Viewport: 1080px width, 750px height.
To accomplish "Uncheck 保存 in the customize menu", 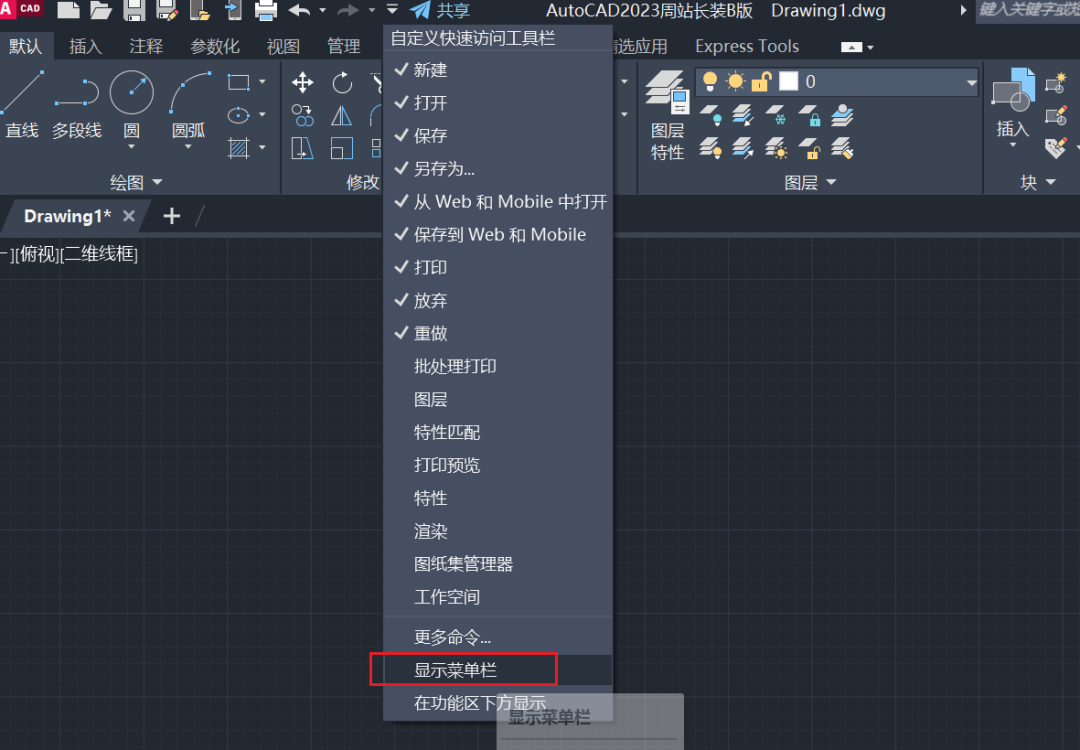I will [498, 136].
